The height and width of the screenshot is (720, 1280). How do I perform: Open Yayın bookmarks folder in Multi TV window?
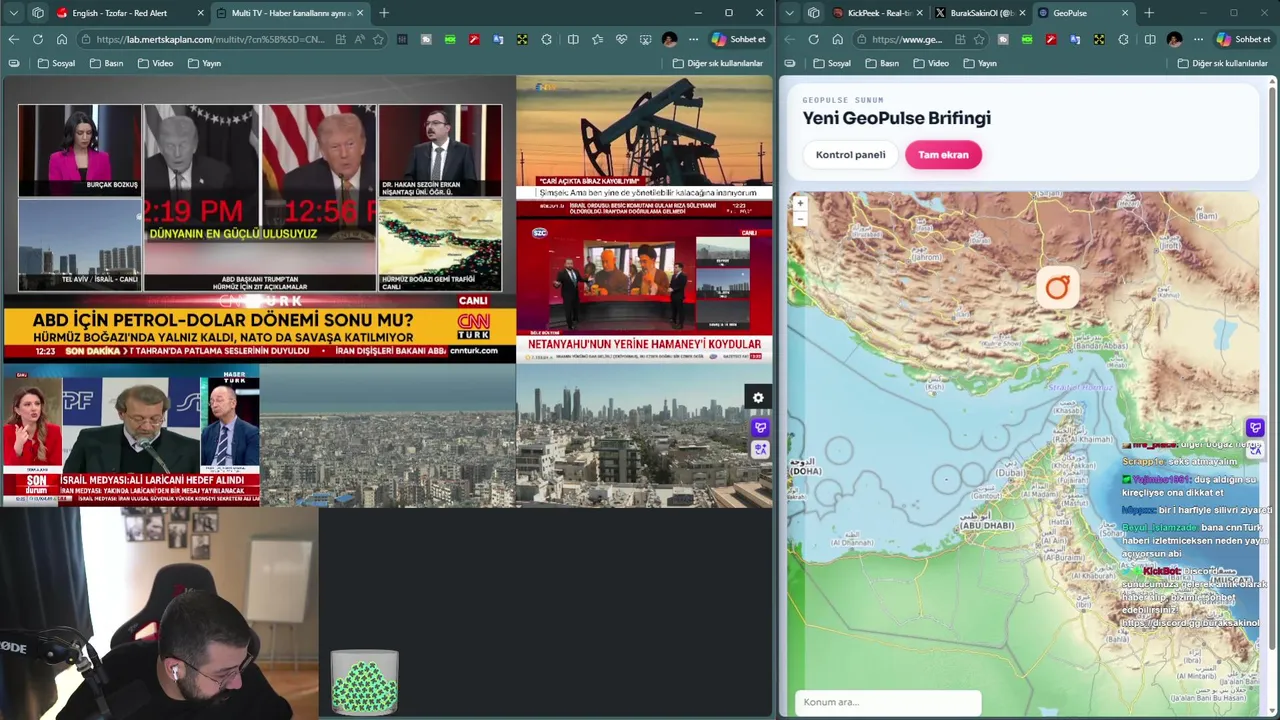[203, 63]
